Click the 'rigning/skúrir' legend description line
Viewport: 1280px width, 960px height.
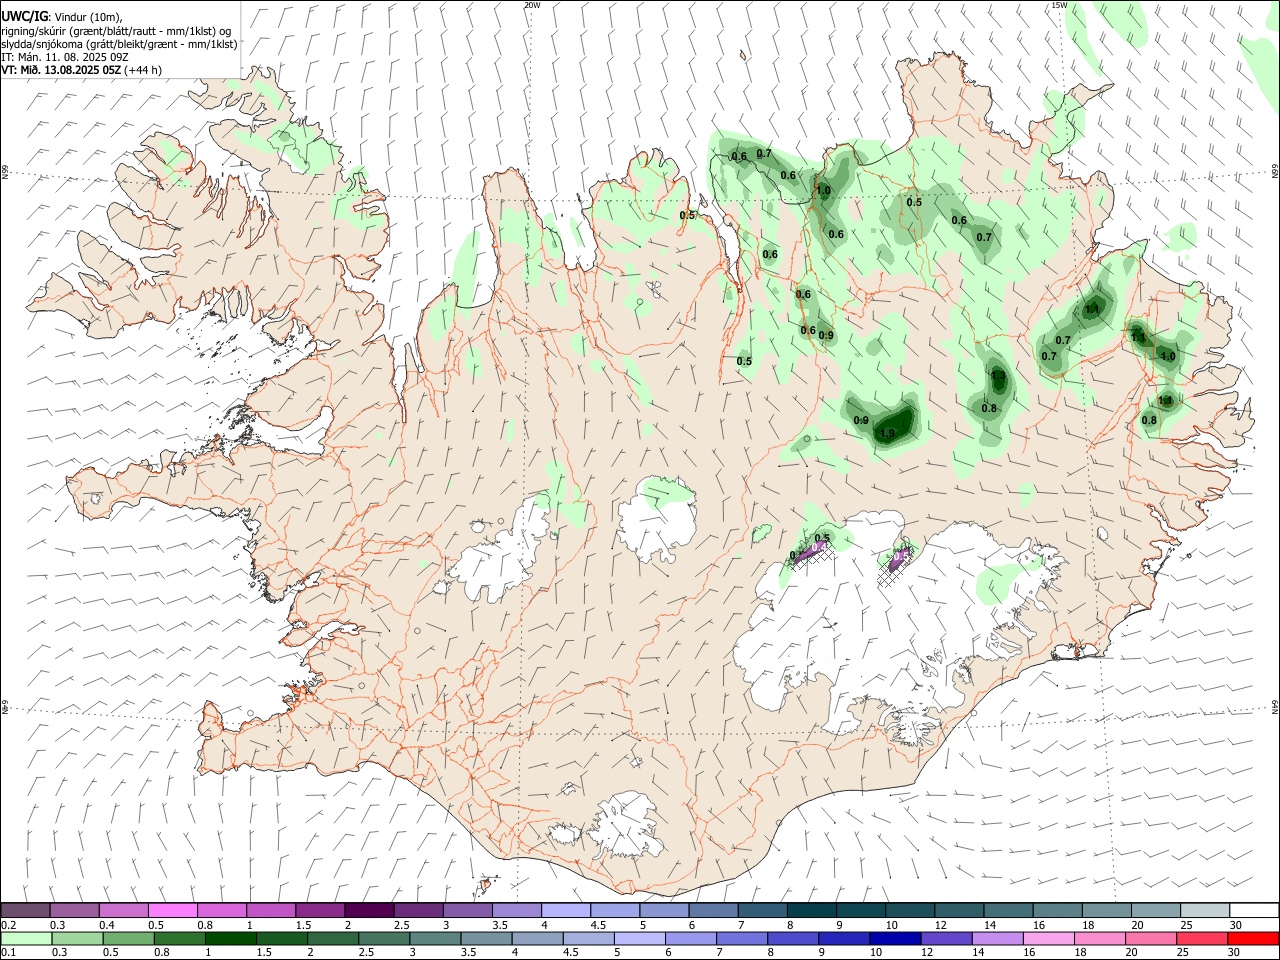117,30
